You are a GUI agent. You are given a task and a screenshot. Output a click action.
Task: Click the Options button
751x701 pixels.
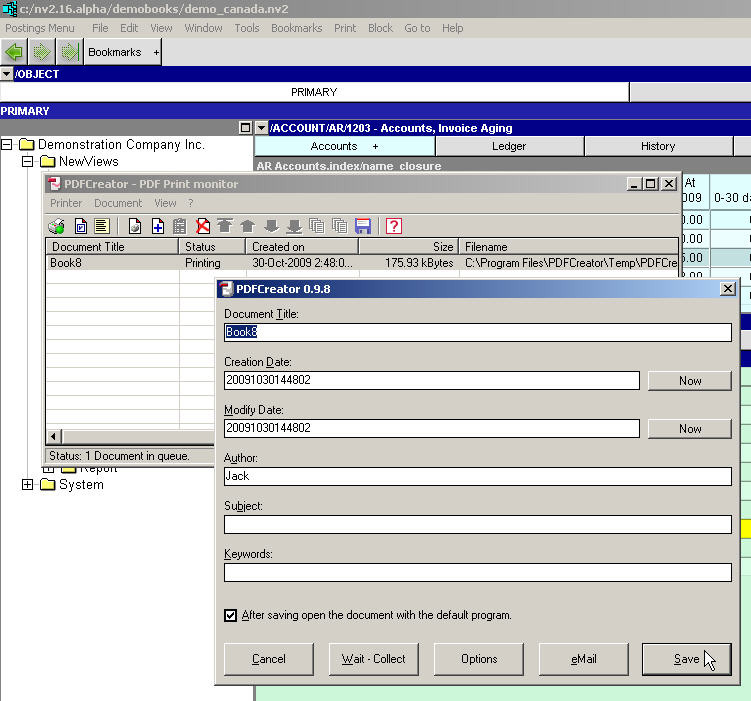coord(479,659)
